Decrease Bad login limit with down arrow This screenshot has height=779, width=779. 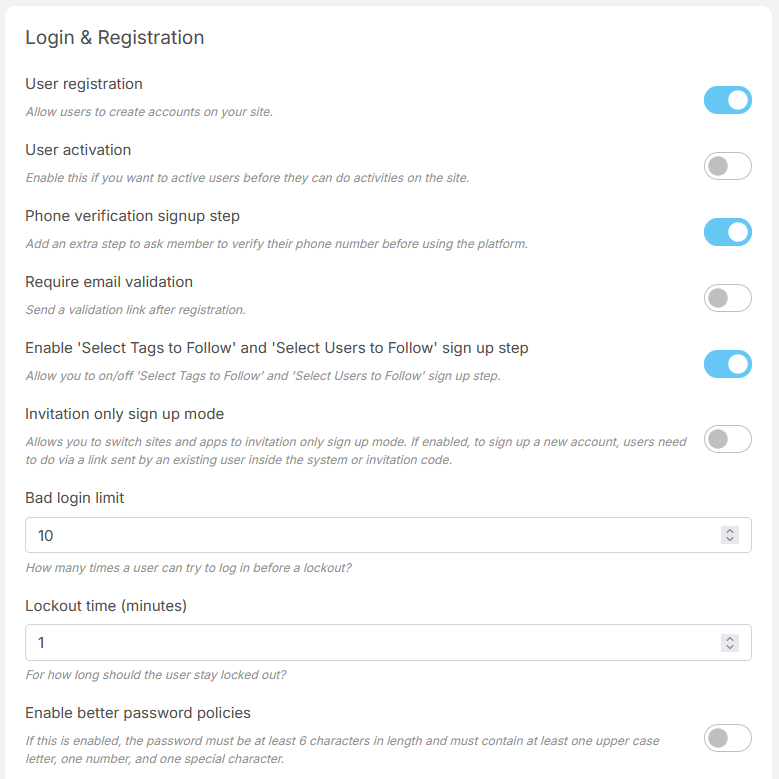(x=730, y=540)
